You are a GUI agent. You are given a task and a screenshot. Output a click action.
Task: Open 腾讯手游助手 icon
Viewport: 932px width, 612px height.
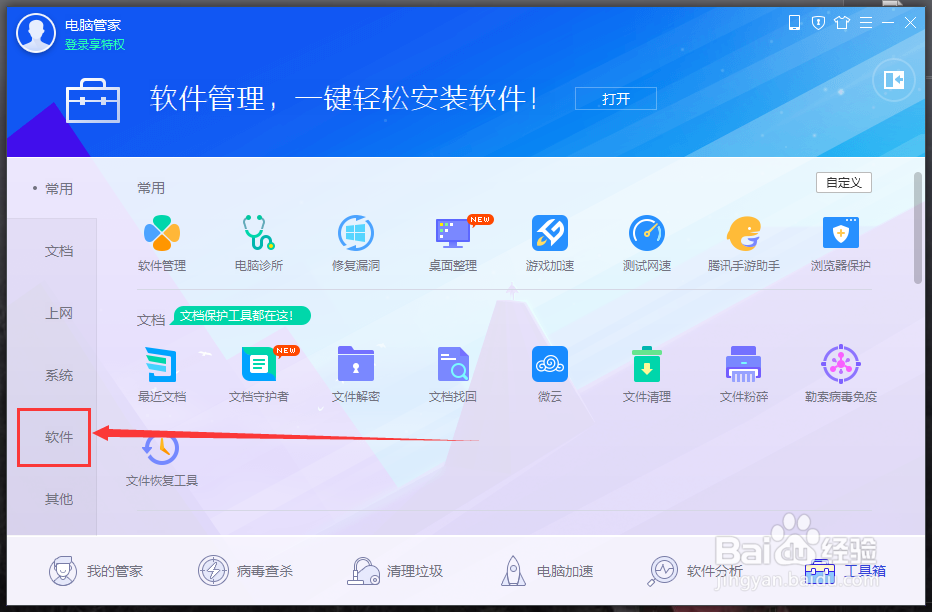(744, 233)
